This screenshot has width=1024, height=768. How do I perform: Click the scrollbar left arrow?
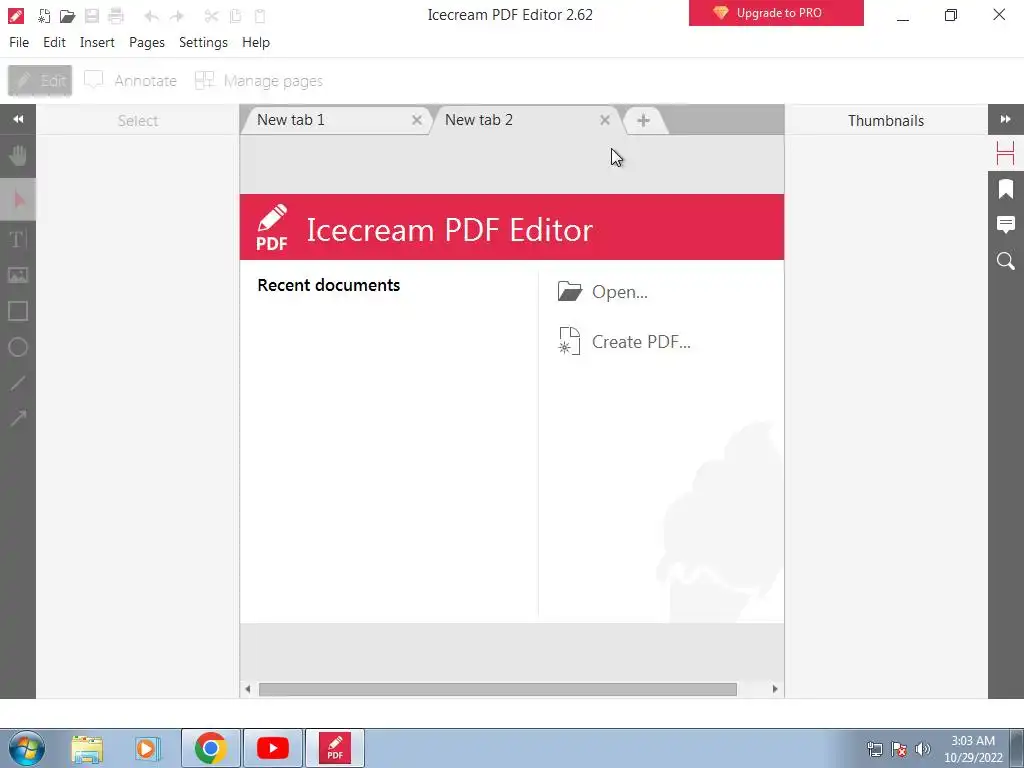click(x=248, y=689)
